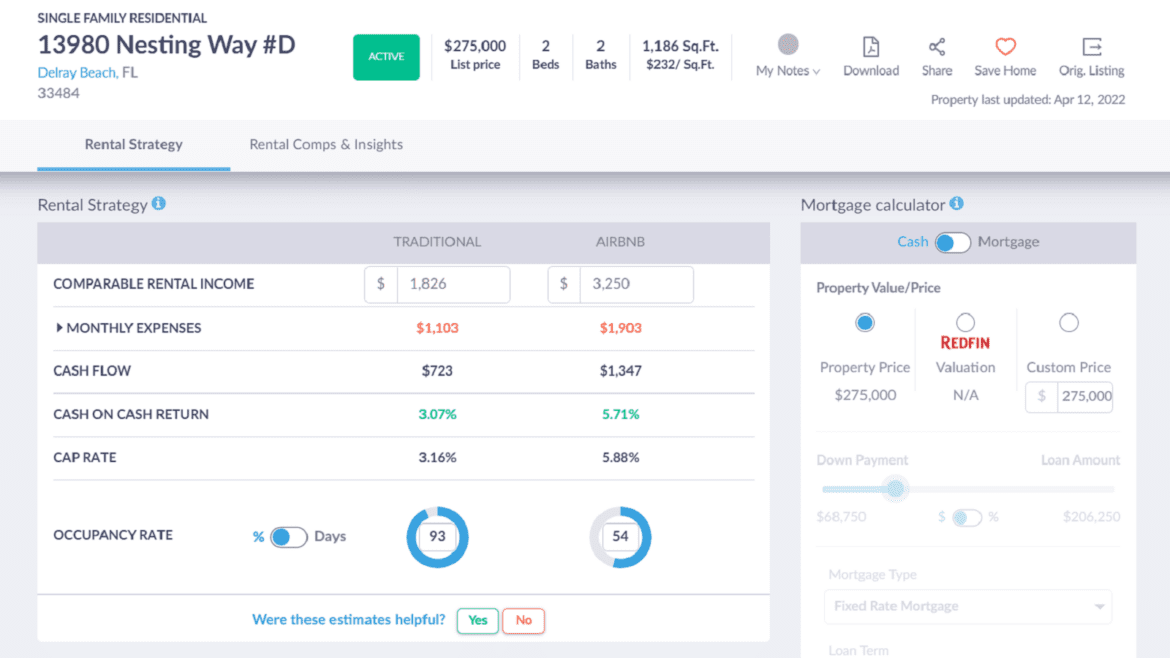
Task: Open the Download property report icon
Action: click(x=870, y=45)
